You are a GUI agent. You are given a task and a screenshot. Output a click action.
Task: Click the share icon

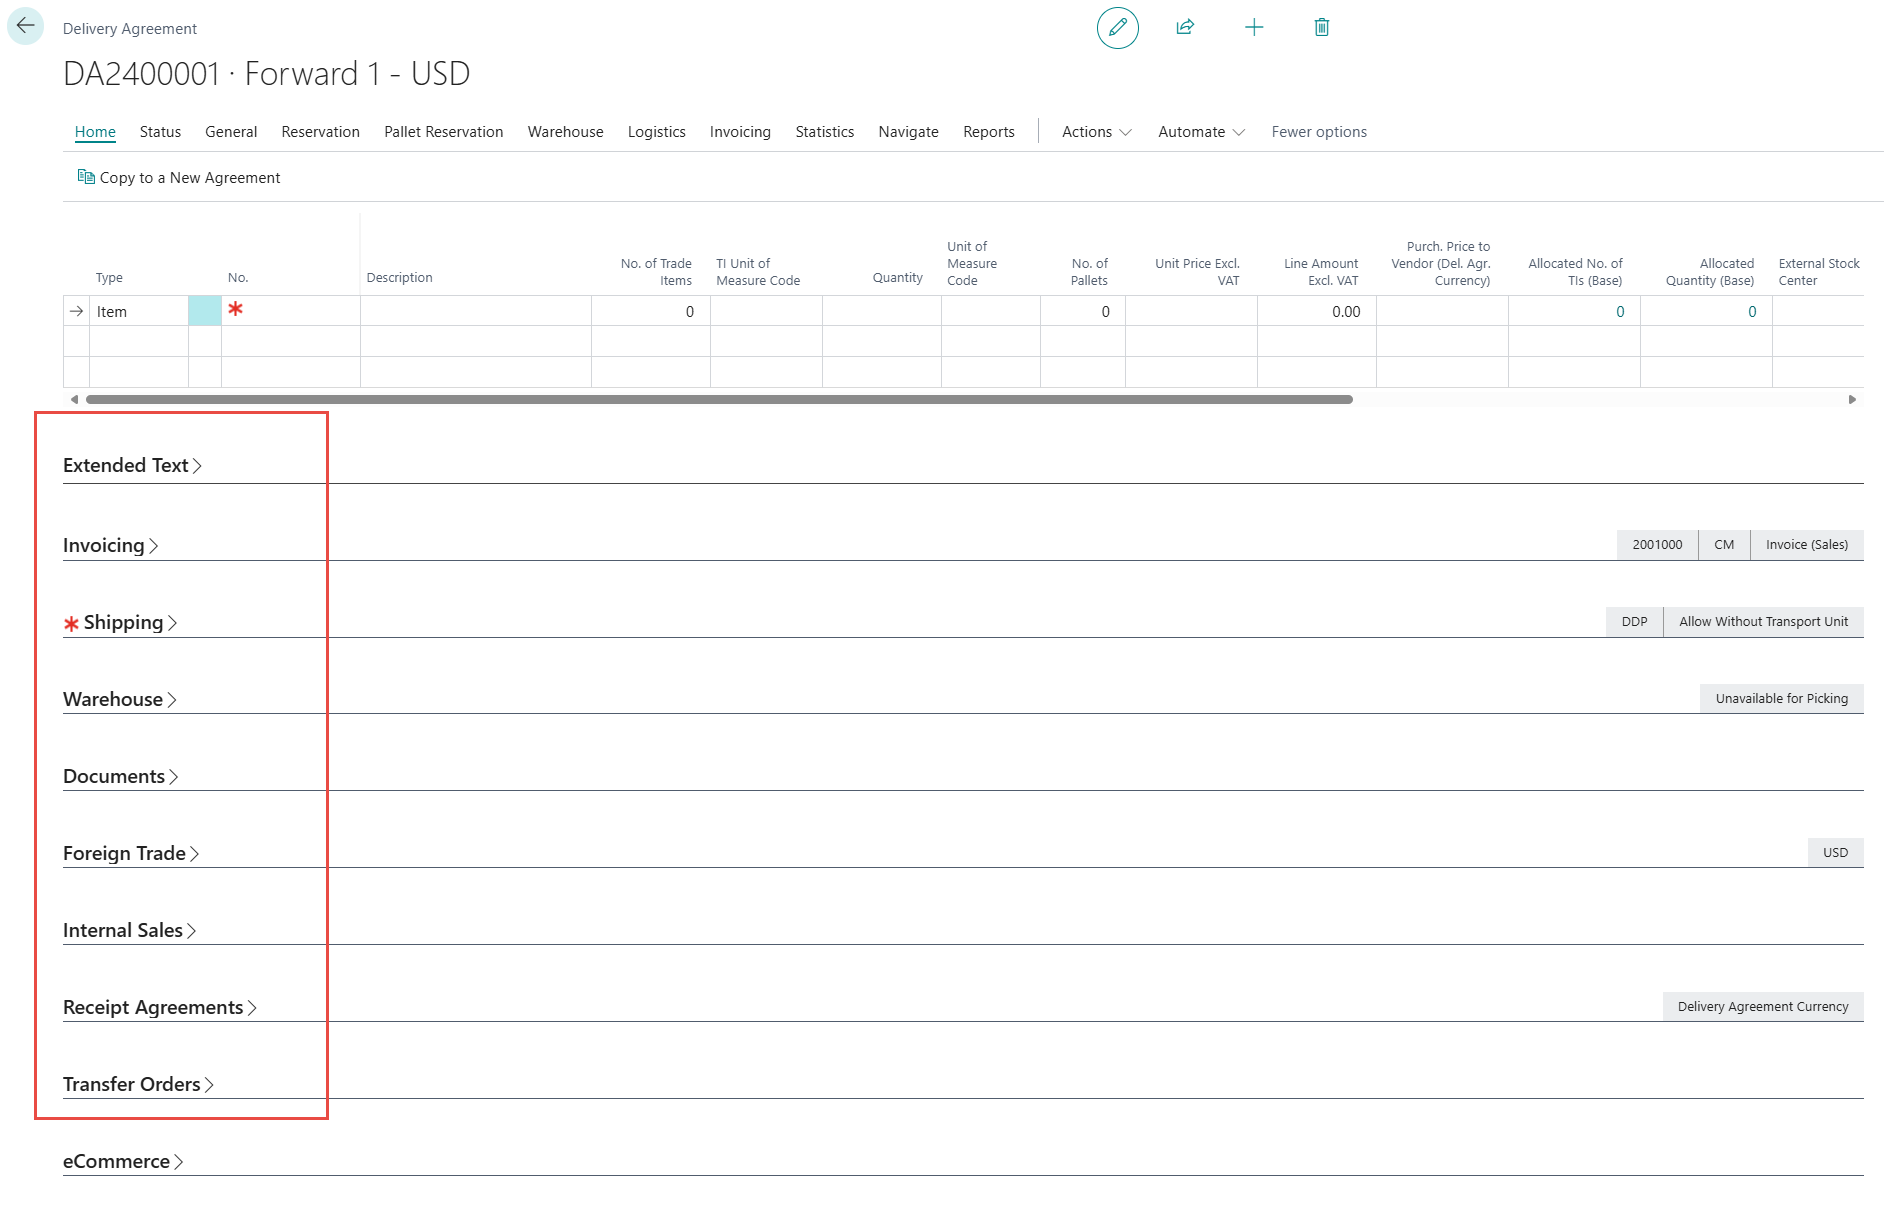pos(1185,27)
